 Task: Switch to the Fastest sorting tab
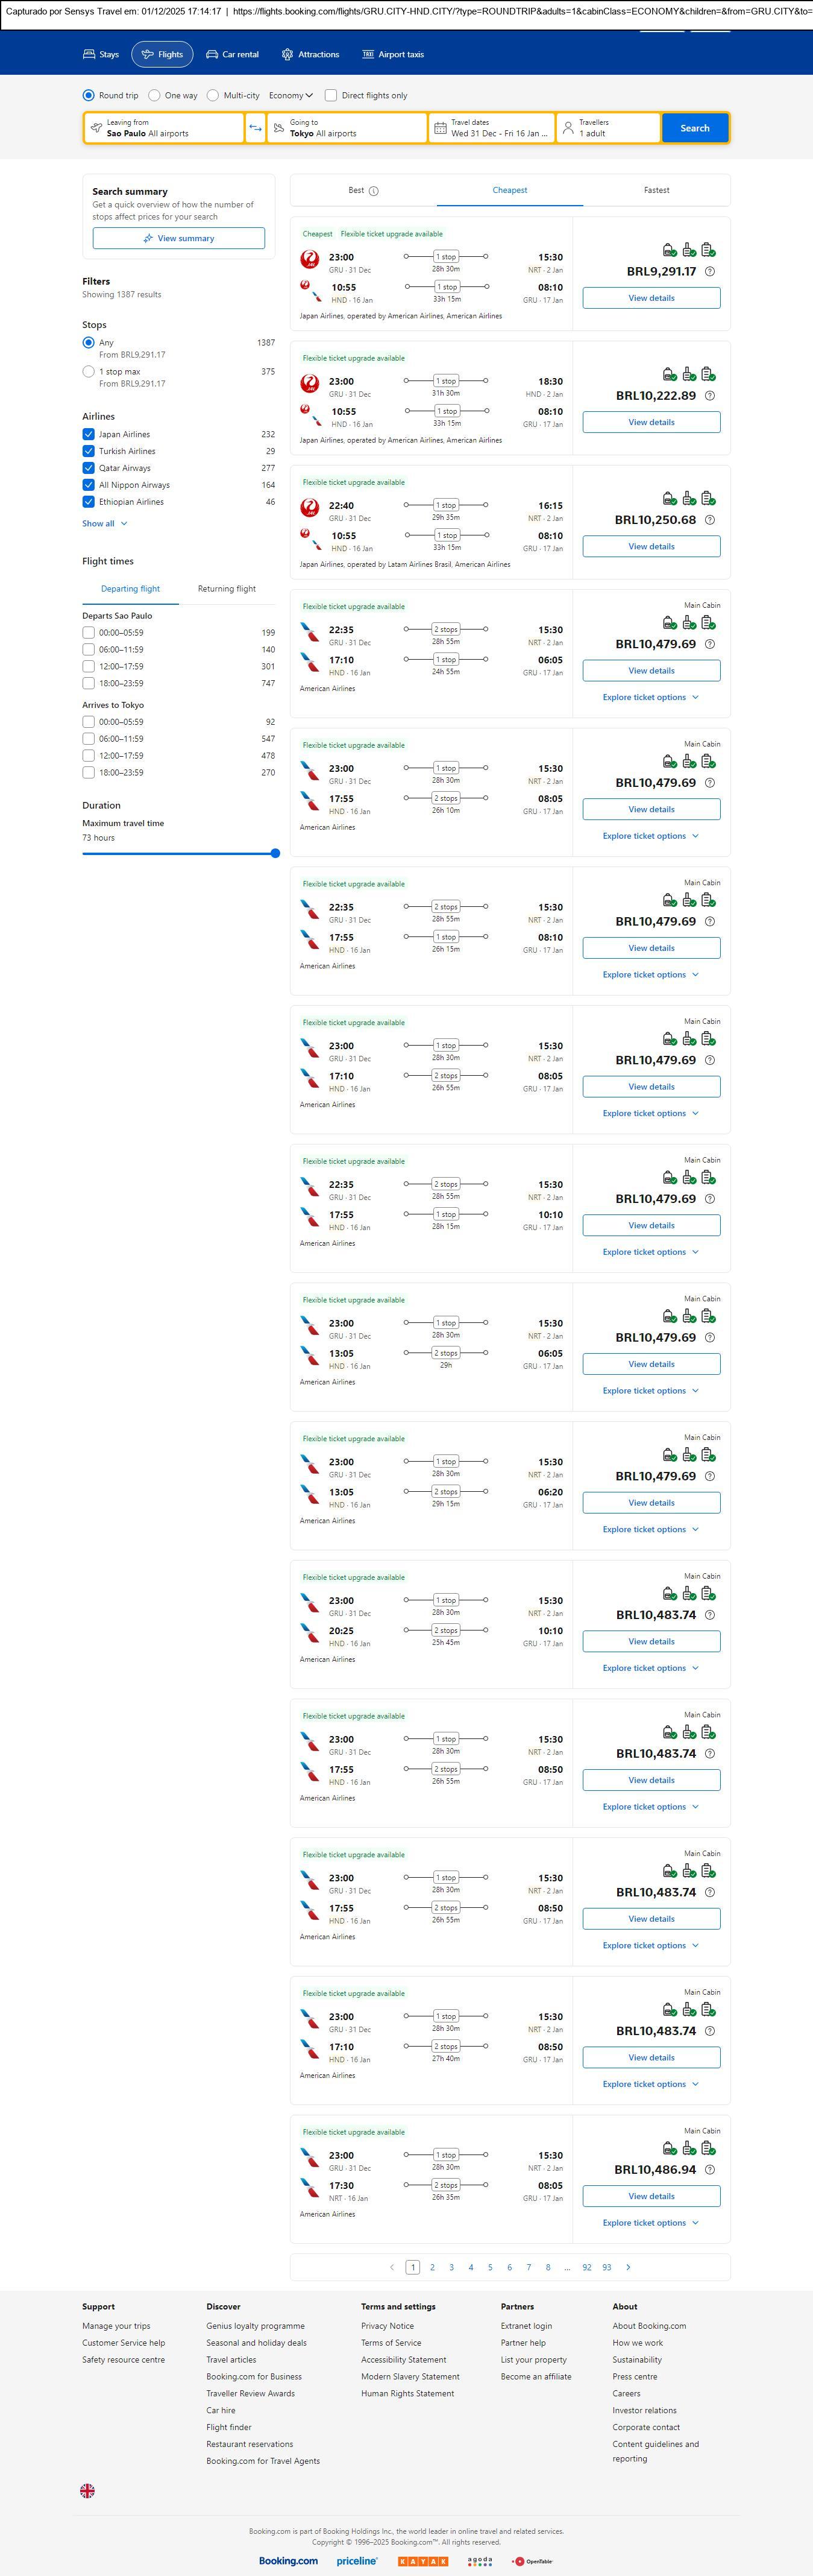[656, 190]
